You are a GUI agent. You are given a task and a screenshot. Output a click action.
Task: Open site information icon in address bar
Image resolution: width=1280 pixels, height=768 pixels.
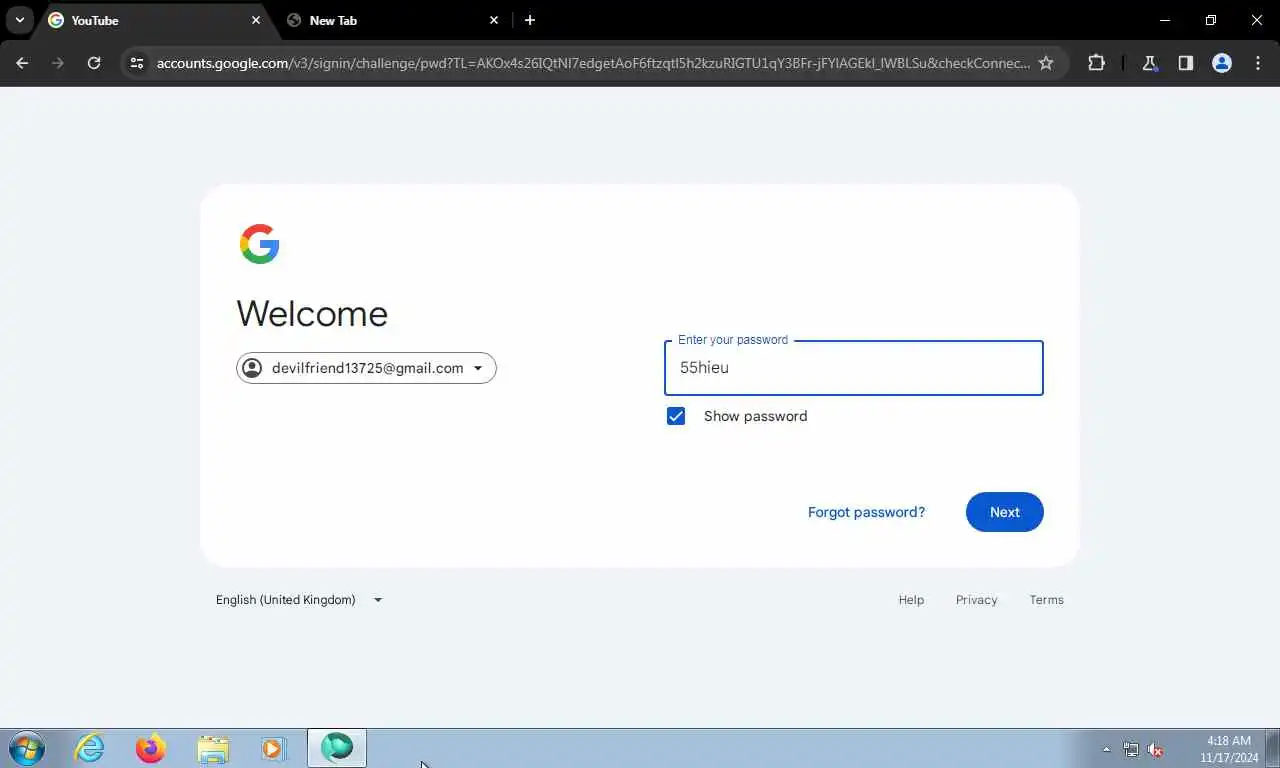[x=138, y=63]
